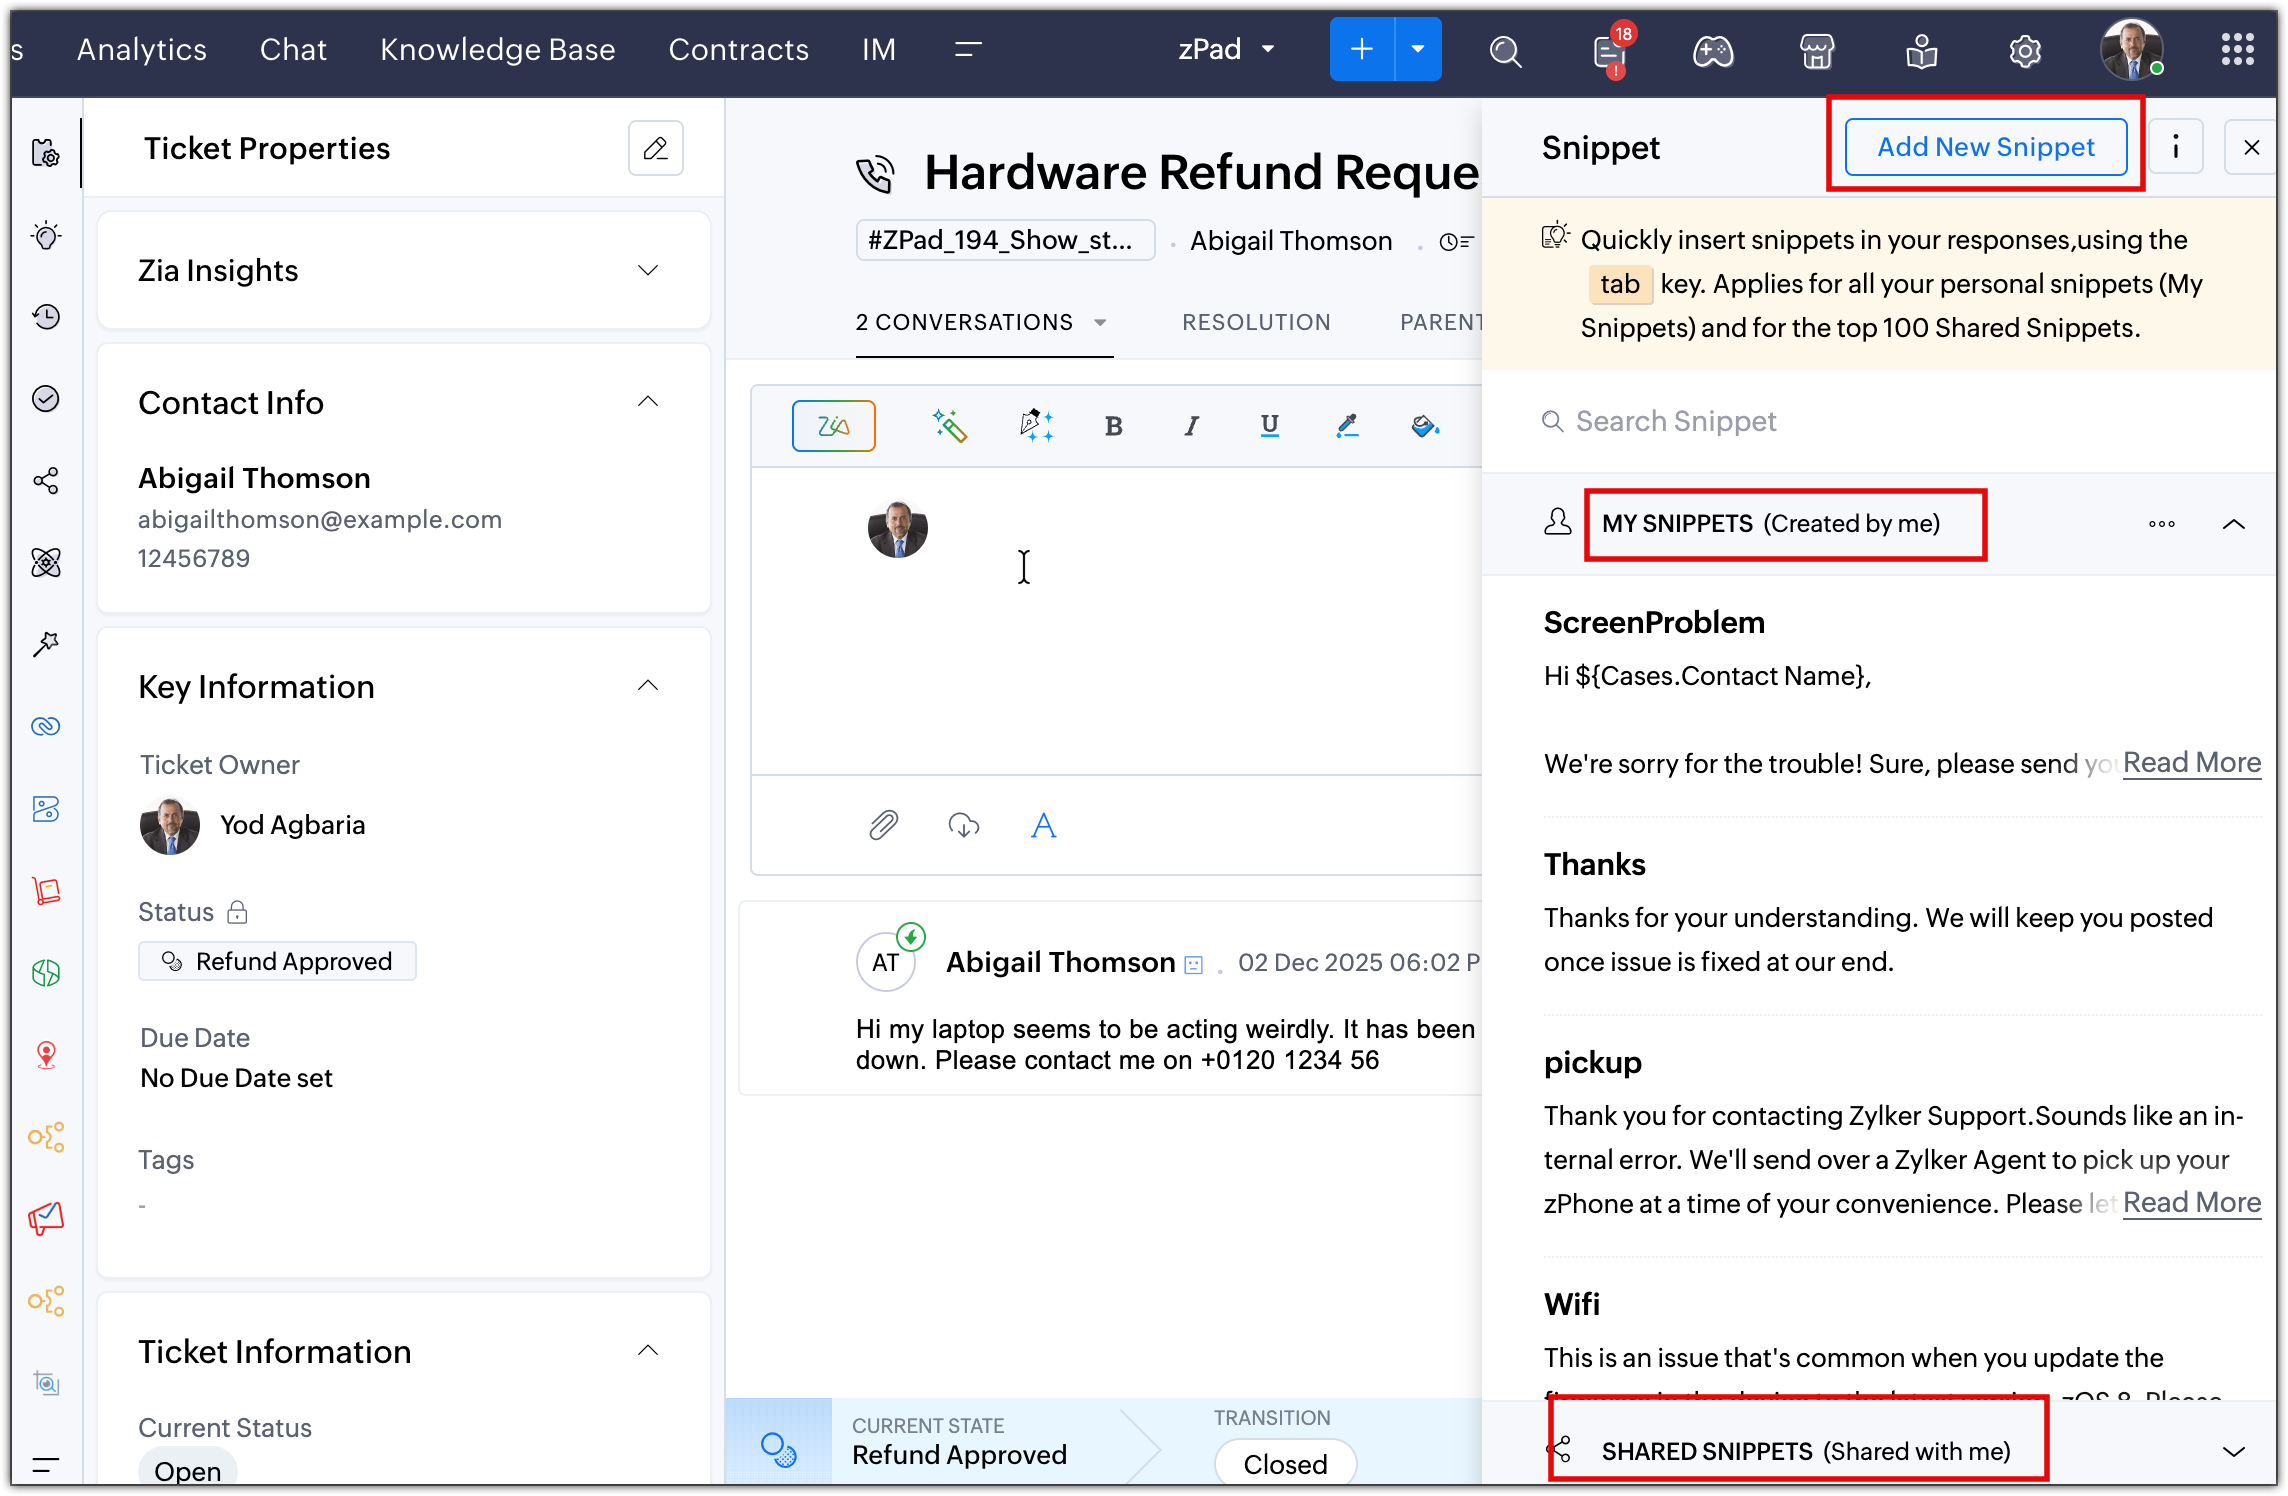
Task: Click the notifications icon with badge 18
Action: (1609, 50)
